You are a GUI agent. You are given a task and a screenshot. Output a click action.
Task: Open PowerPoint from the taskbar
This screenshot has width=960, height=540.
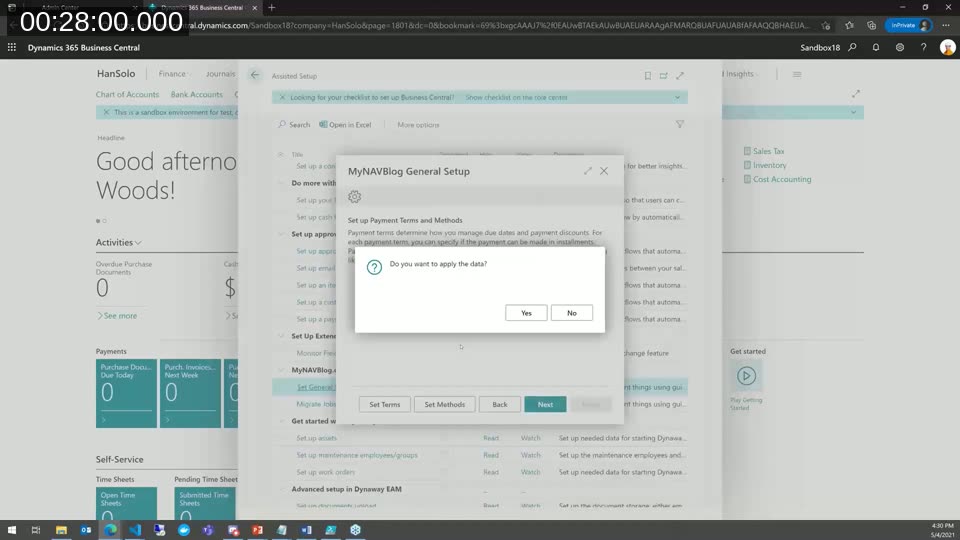257,530
